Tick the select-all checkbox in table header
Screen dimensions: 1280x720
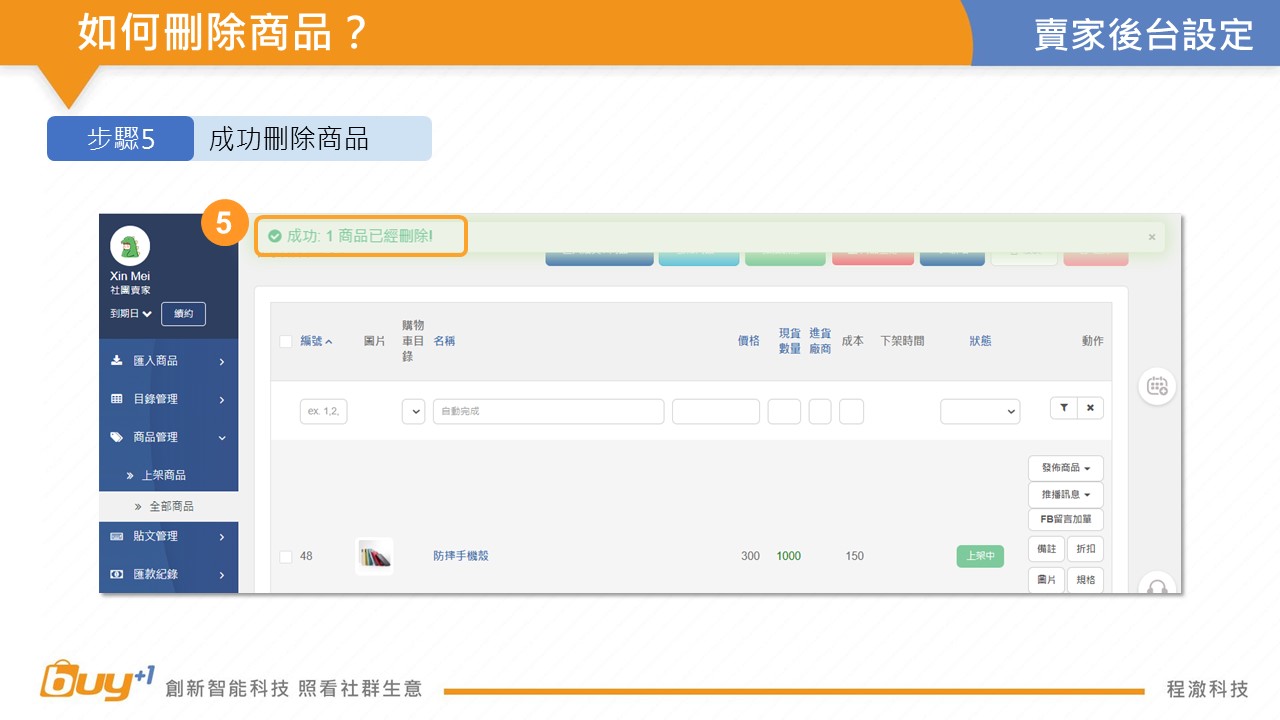coord(286,341)
